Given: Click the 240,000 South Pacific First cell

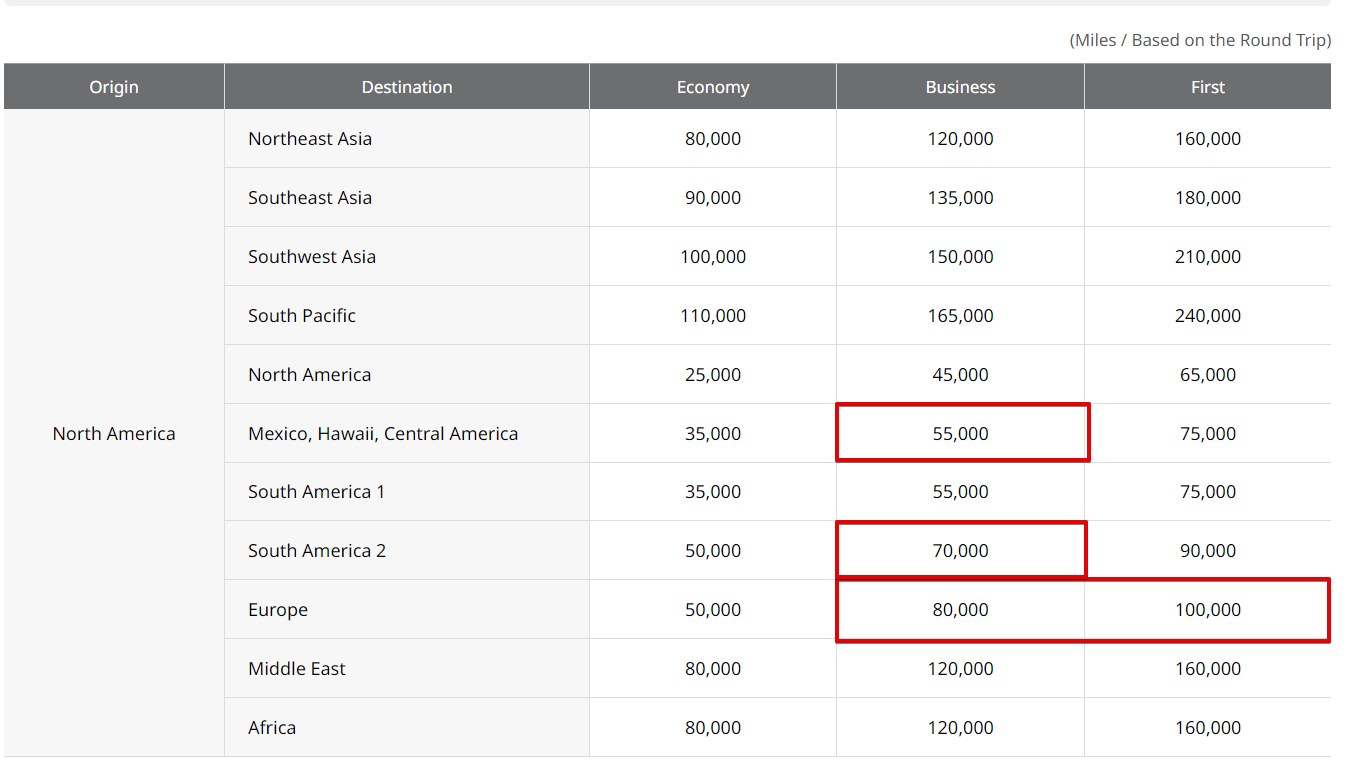Looking at the screenshot, I should [1206, 315].
